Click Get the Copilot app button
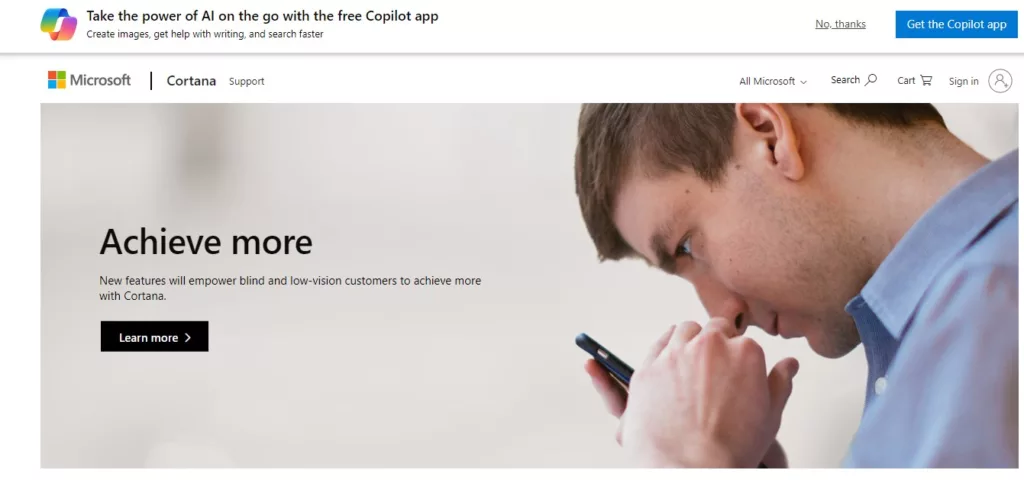Screen dimensions: 1024x499 click(956, 24)
